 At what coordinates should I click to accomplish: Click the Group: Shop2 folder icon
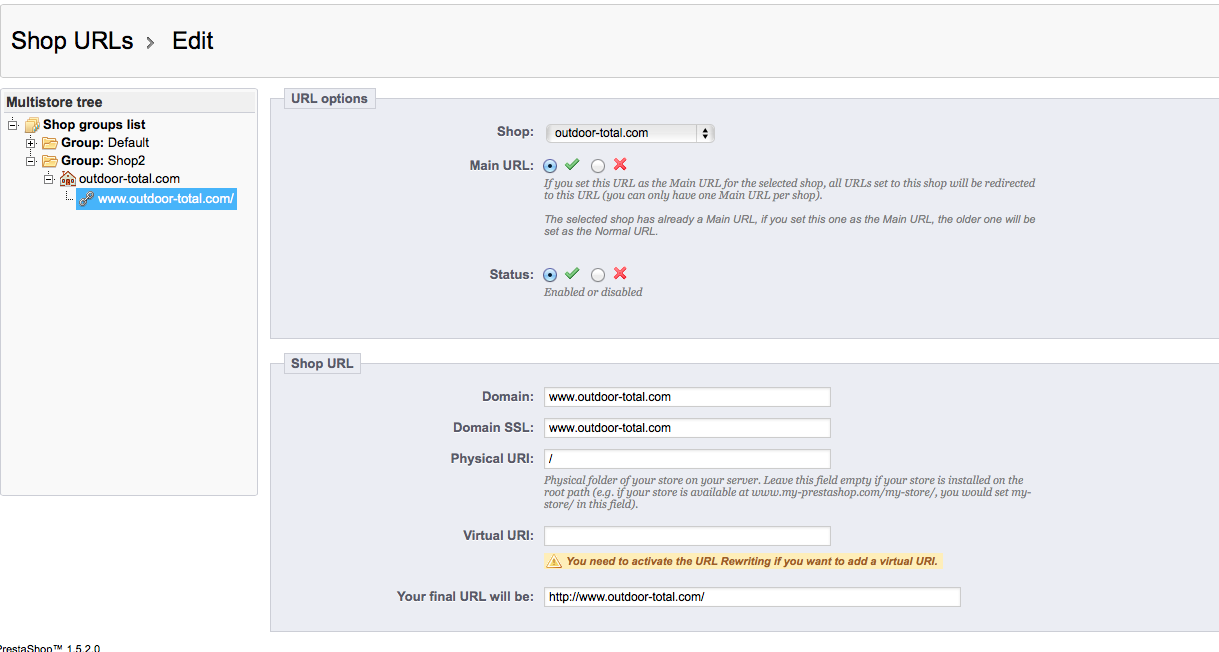(50, 161)
